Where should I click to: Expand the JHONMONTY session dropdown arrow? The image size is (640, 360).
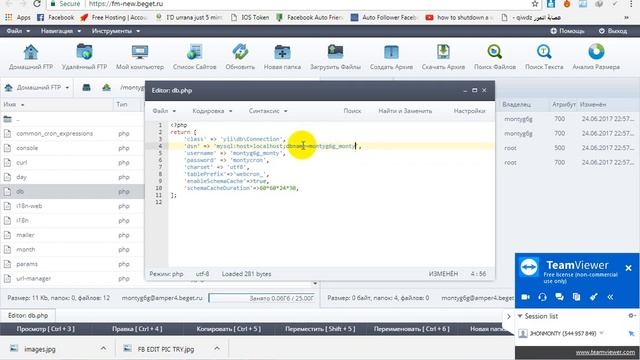tap(602, 333)
